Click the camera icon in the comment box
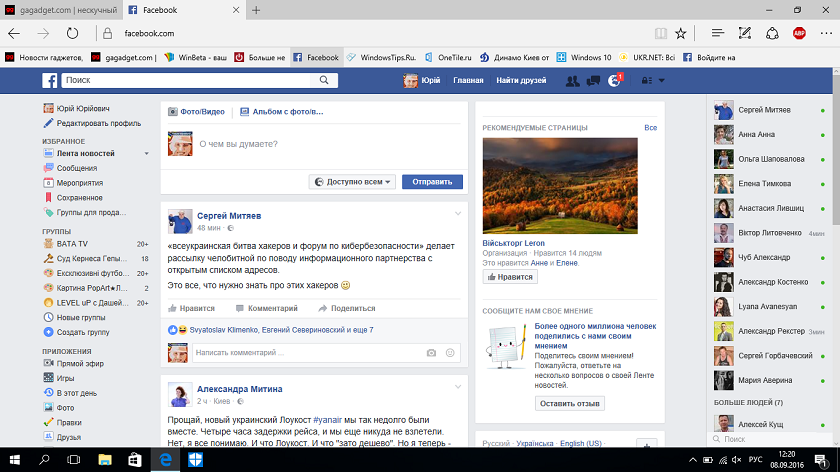 point(431,353)
